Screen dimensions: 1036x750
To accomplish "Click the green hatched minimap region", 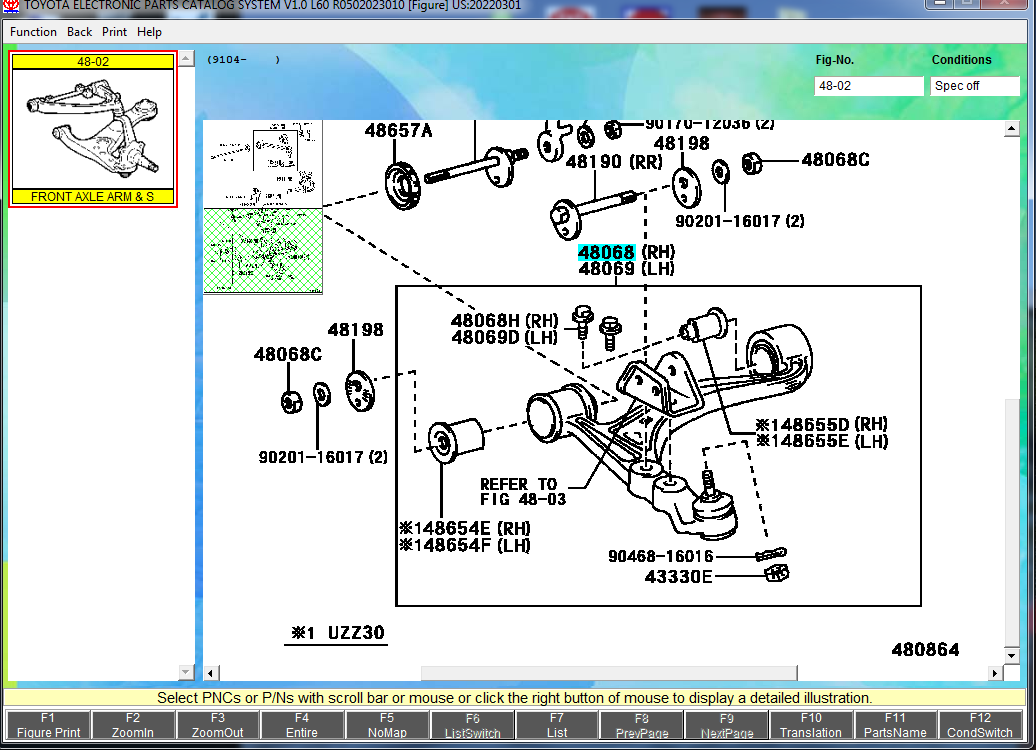I will [263, 251].
